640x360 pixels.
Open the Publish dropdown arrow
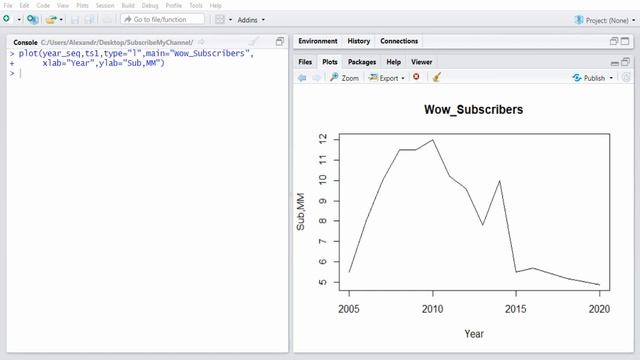[x=611, y=78]
